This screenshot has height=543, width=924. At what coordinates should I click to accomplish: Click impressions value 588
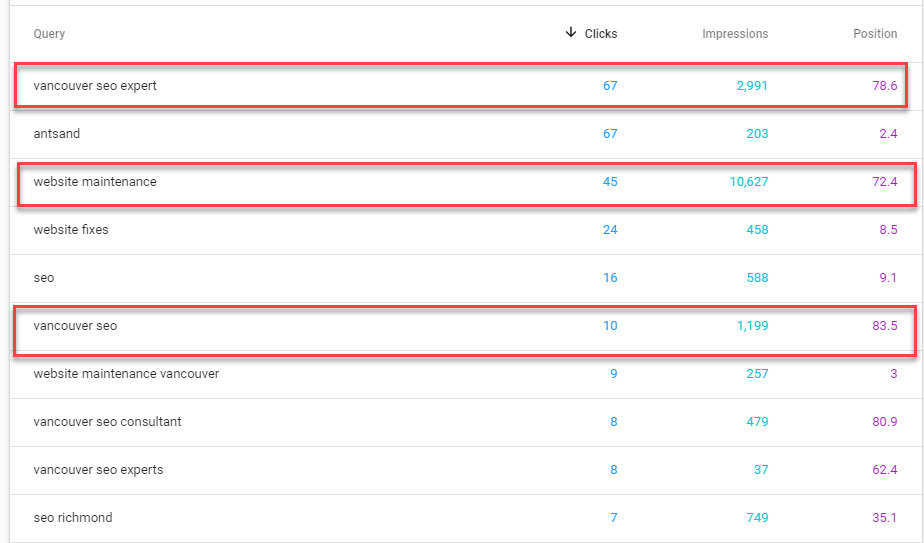pyautogui.click(x=757, y=278)
